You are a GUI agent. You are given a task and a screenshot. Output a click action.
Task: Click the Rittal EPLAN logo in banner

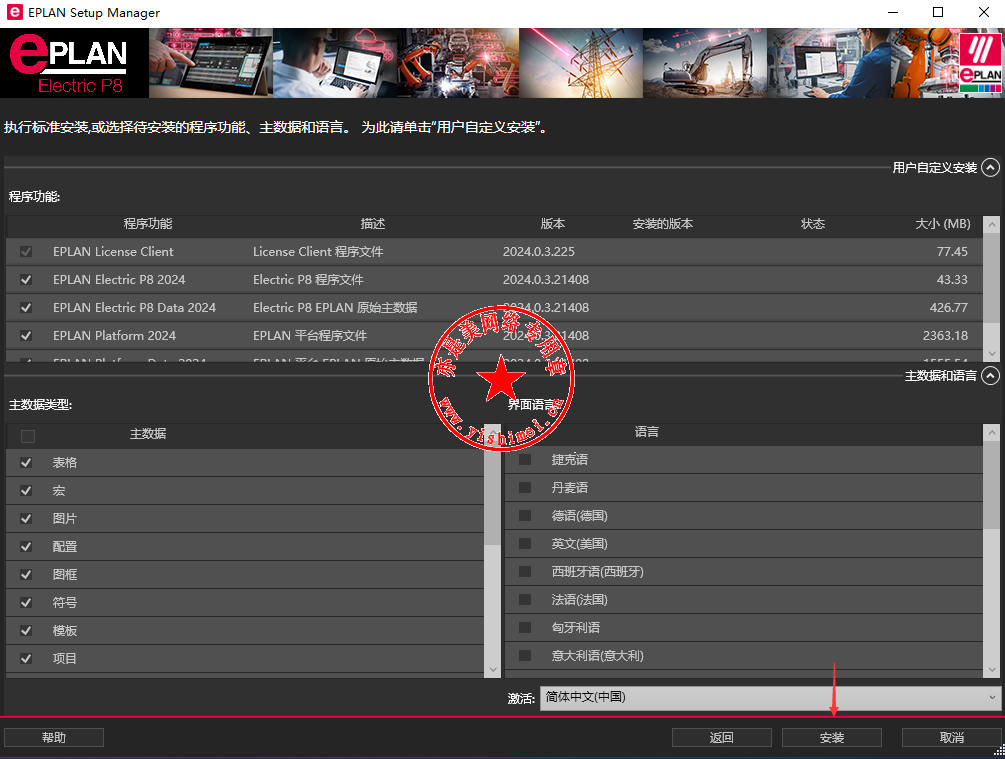pos(981,63)
